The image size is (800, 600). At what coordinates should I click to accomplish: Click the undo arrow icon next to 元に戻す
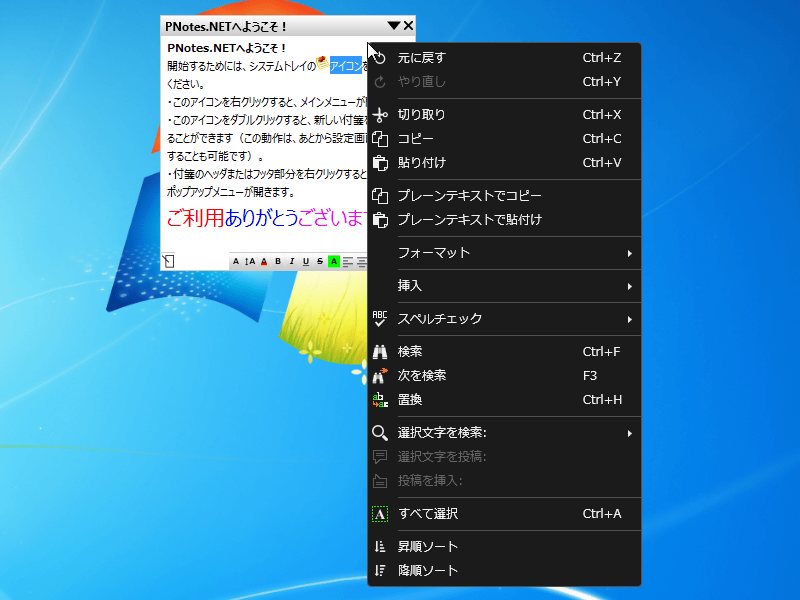point(380,58)
